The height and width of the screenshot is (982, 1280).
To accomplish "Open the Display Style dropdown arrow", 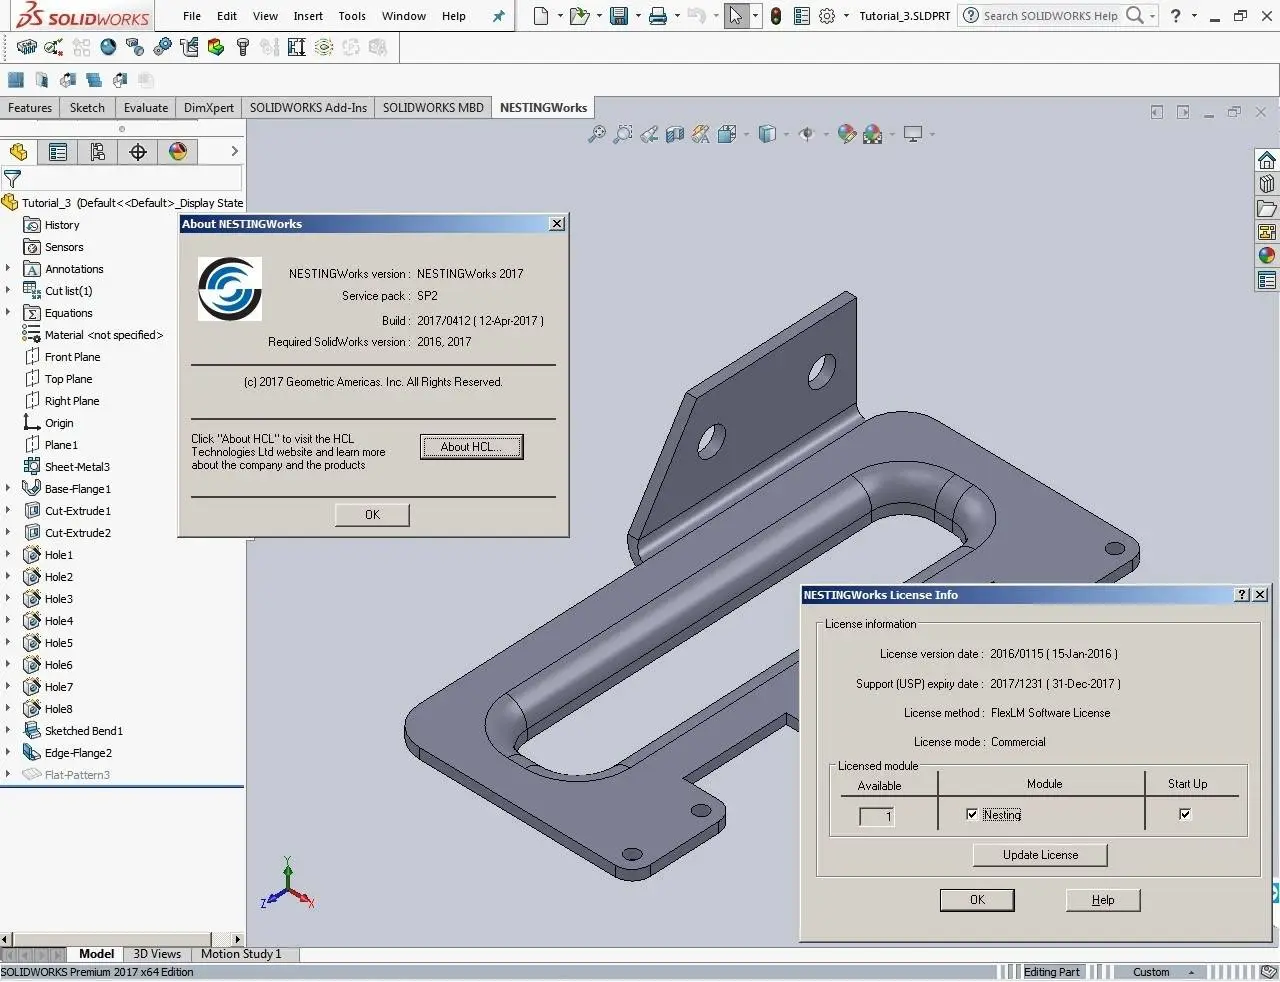I will tap(787, 134).
